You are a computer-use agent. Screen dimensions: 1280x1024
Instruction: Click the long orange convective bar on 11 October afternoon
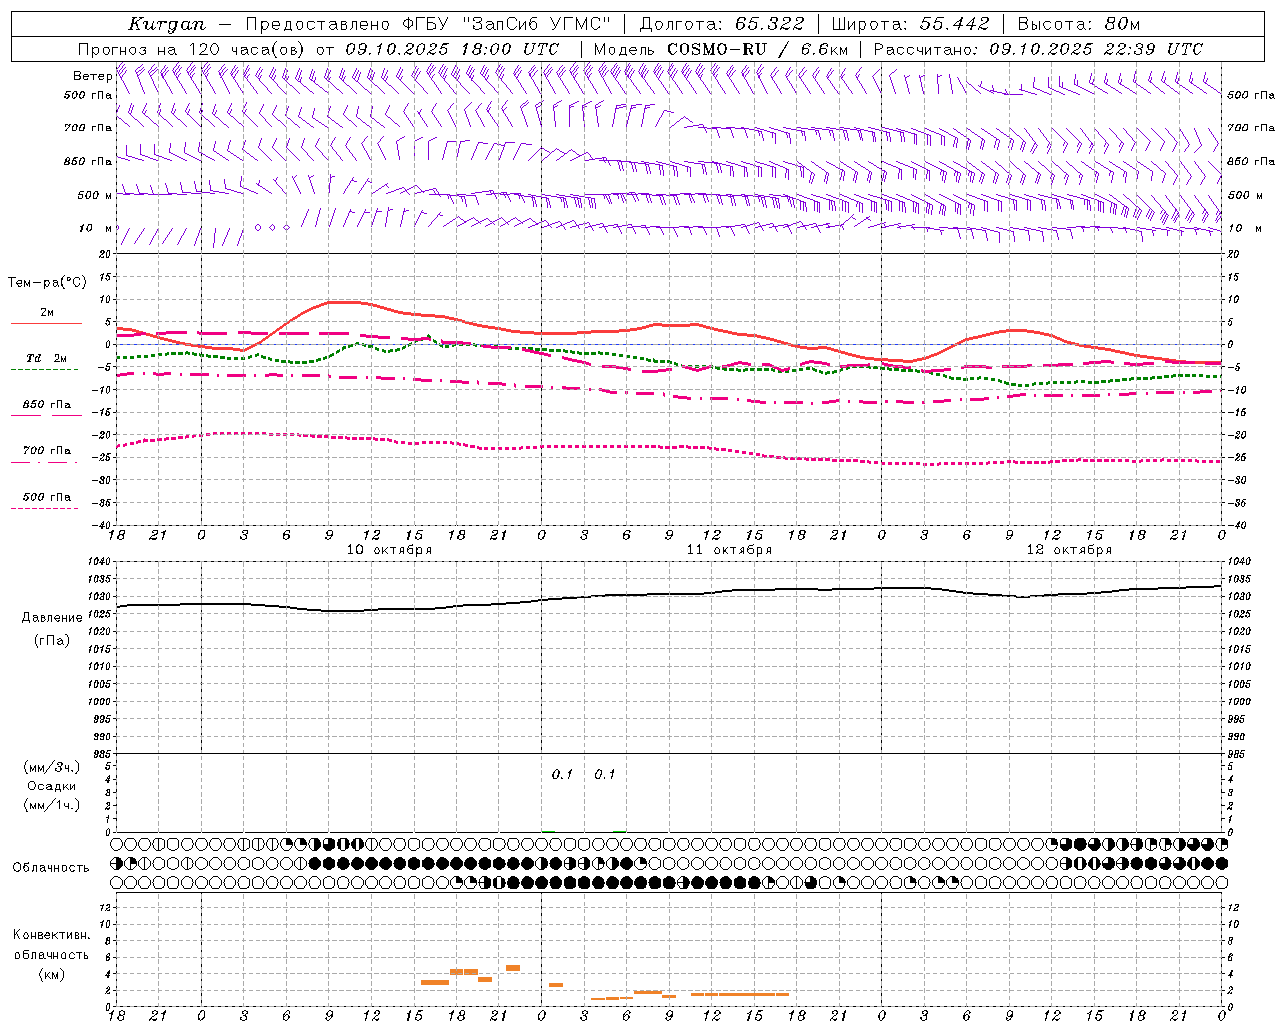click(740, 994)
